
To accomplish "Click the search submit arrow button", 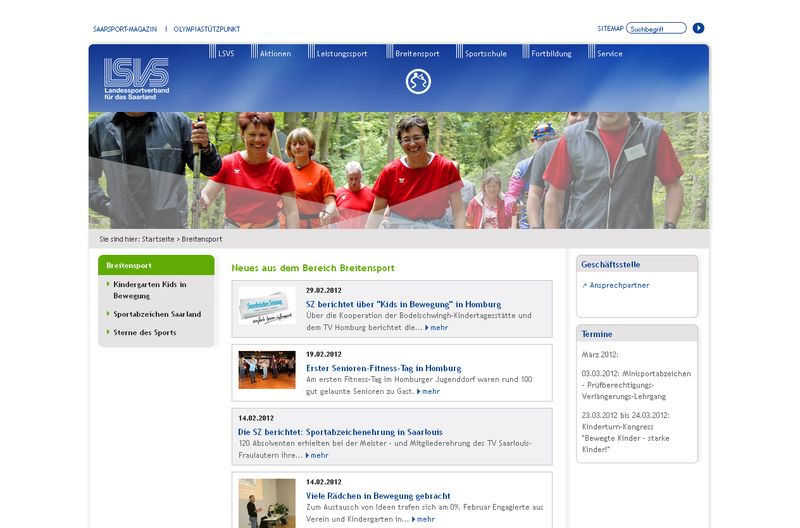I will click(x=699, y=28).
